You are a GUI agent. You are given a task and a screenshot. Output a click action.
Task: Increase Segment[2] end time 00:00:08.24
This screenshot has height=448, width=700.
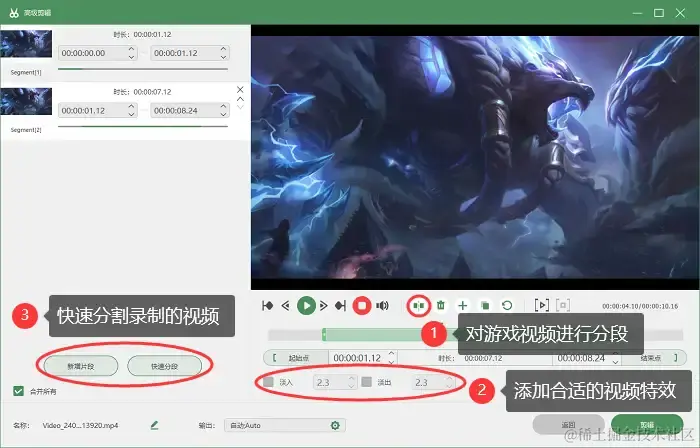tap(223, 107)
